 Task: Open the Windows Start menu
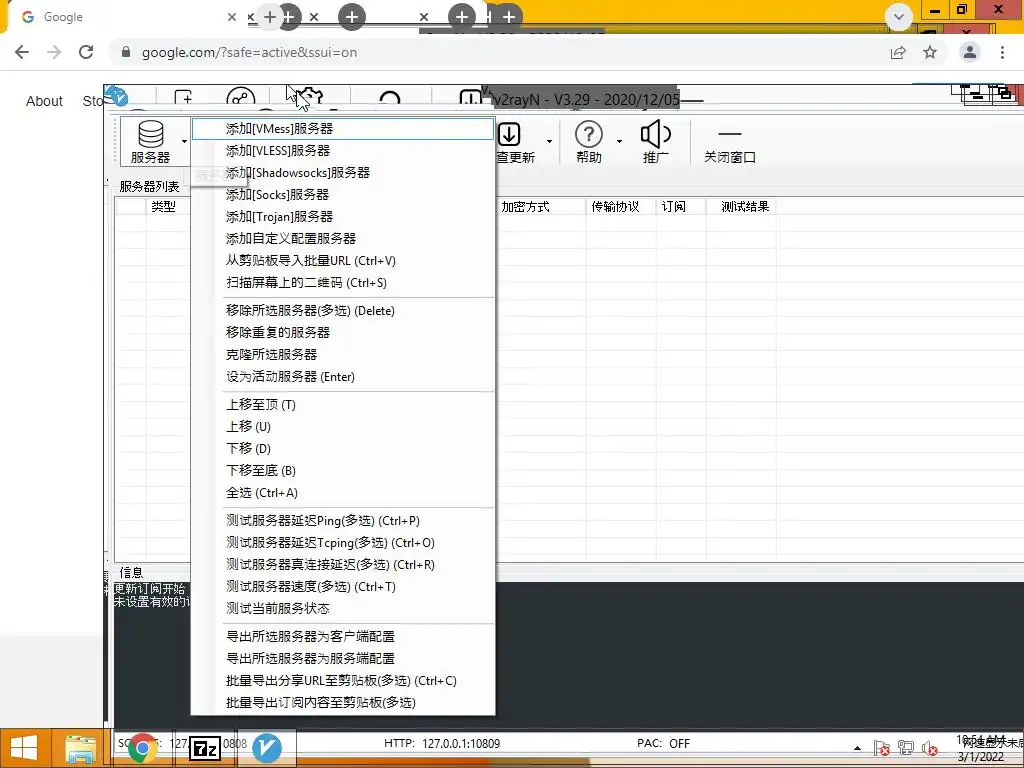coord(24,748)
